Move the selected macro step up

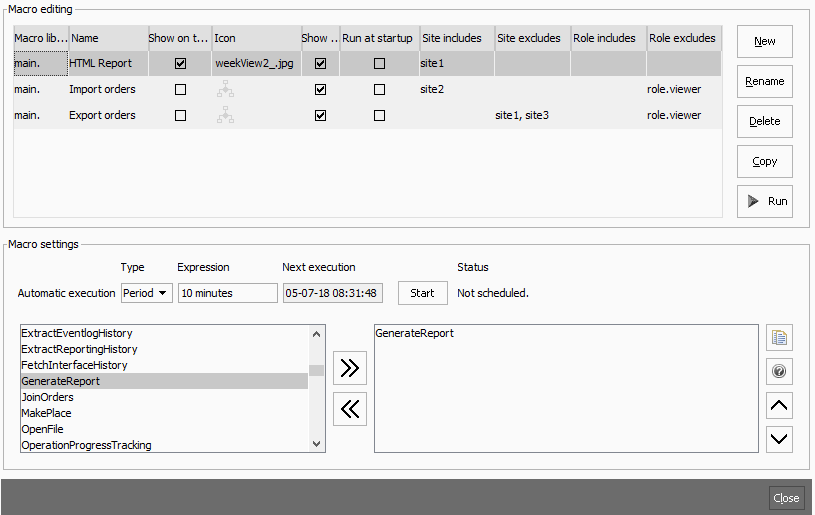coord(779,405)
